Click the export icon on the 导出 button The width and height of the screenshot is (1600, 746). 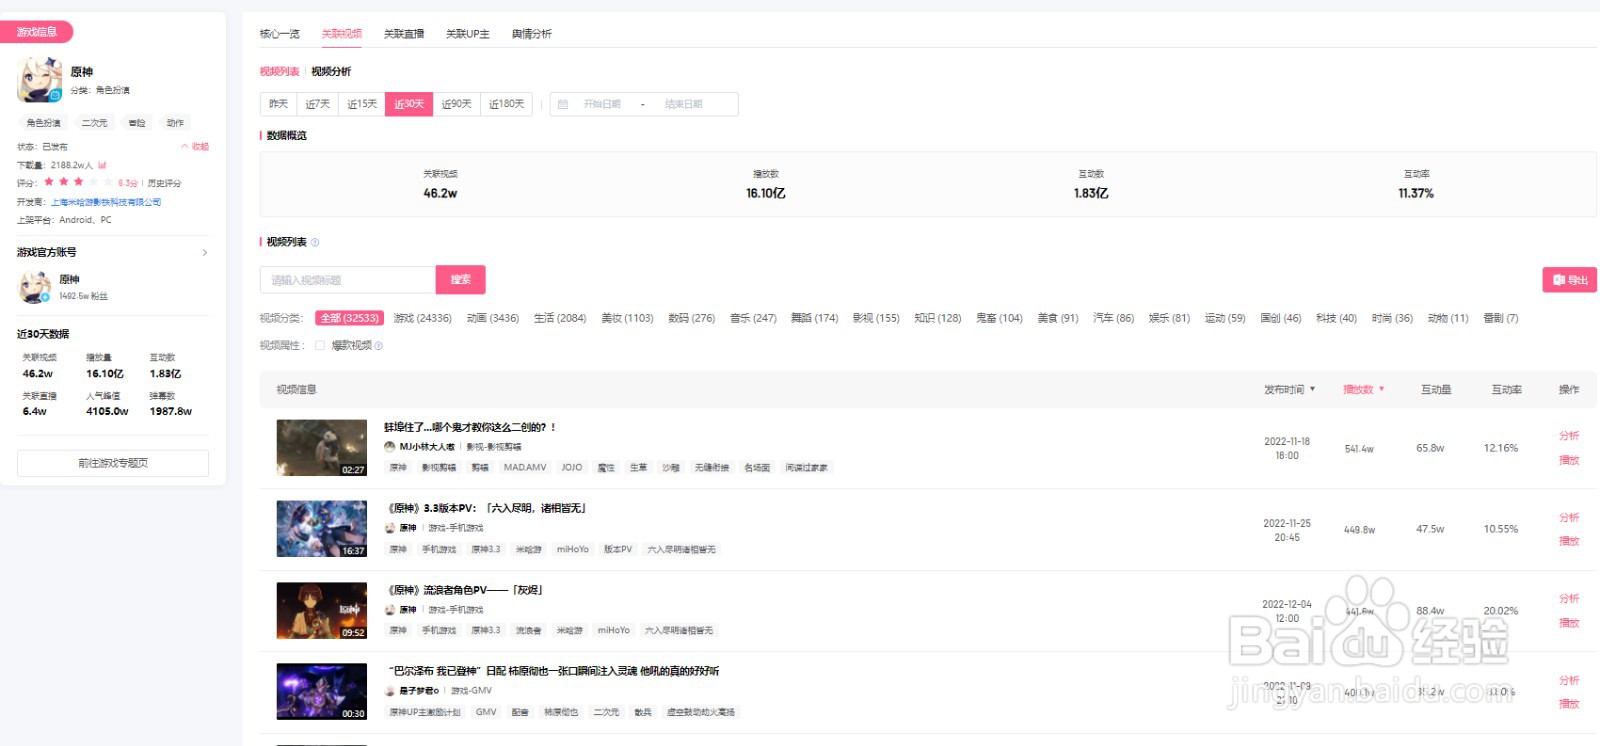[x=1559, y=280]
